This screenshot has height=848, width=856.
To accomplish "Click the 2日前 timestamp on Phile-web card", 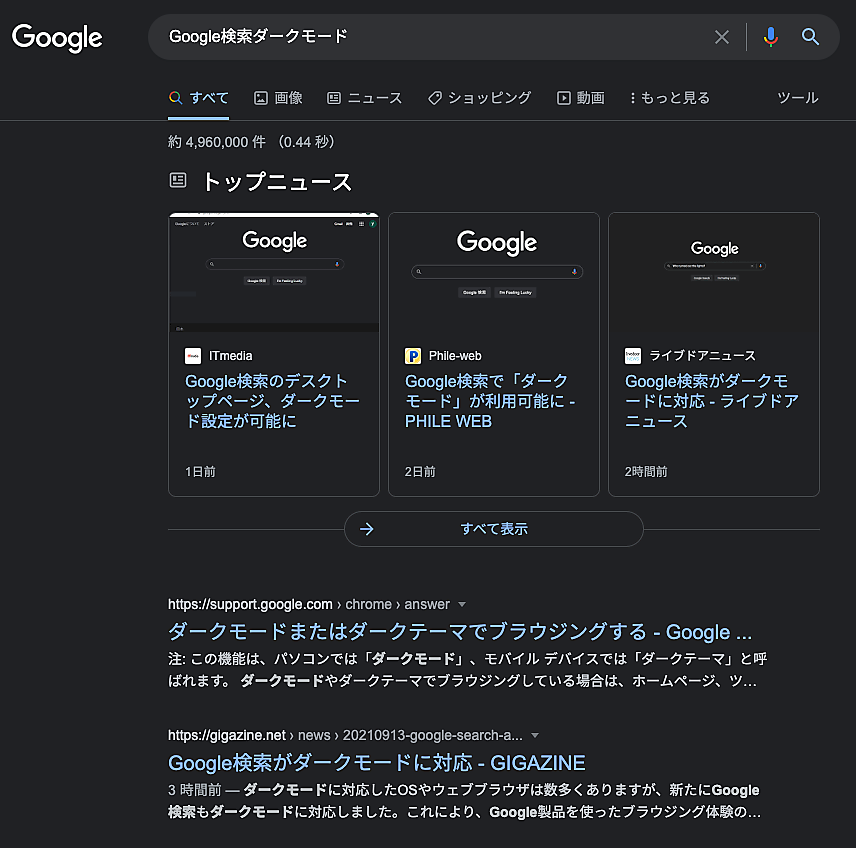I will (x=420, y=472).
